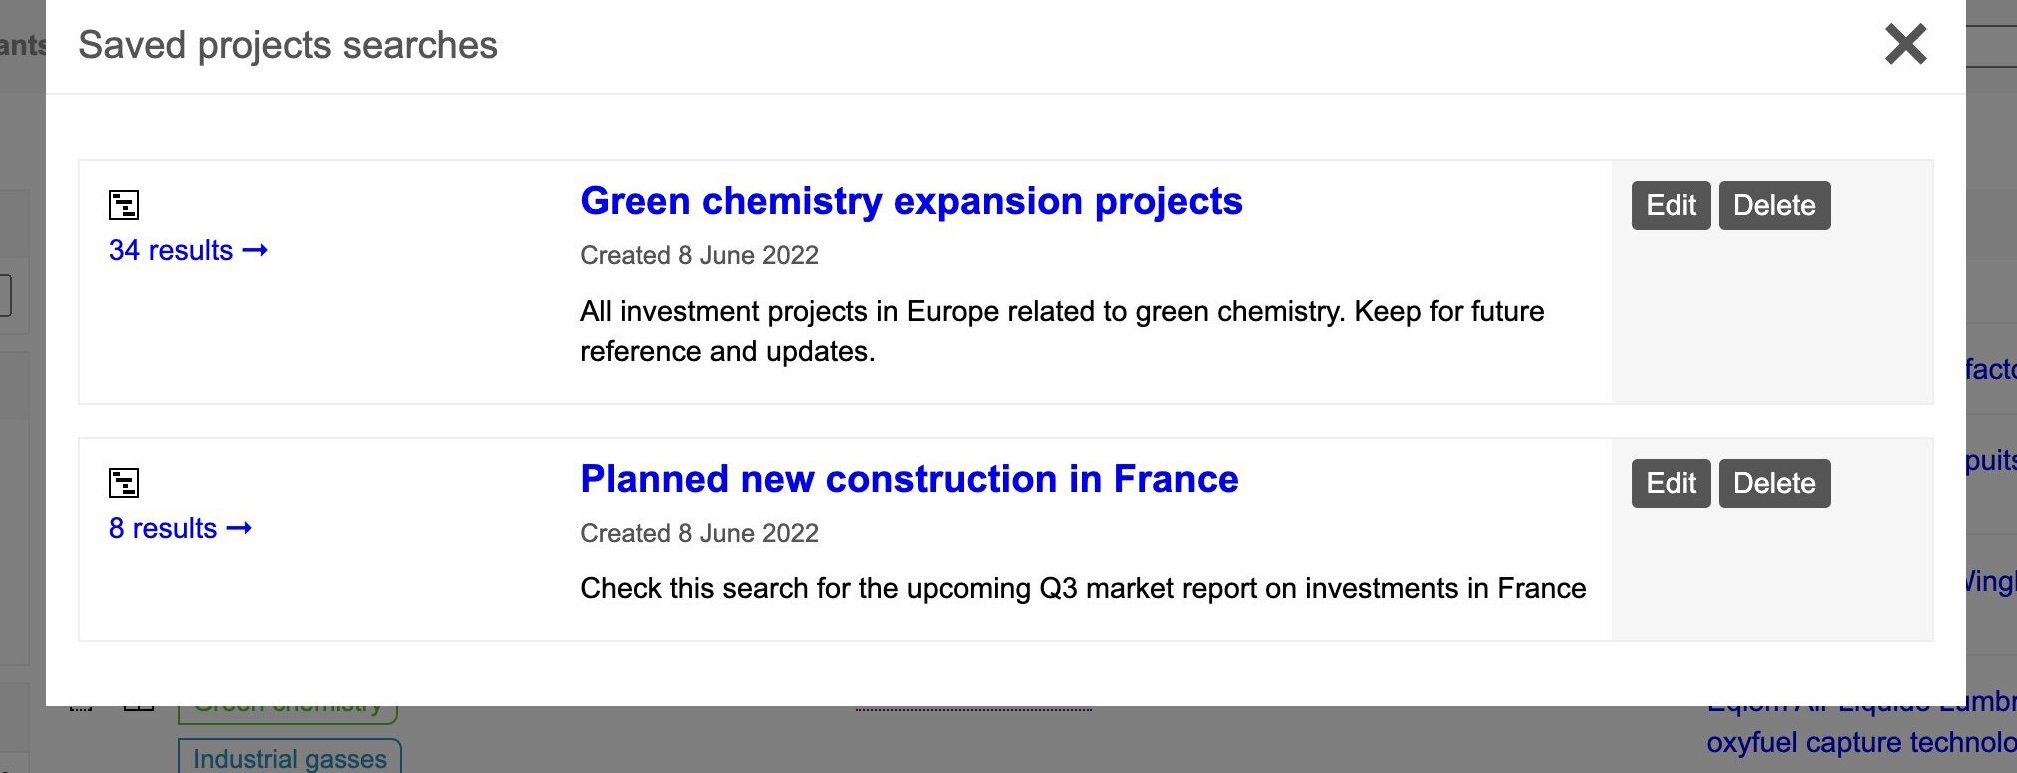Click the saved search icon on the Green chemistry card

124,204
